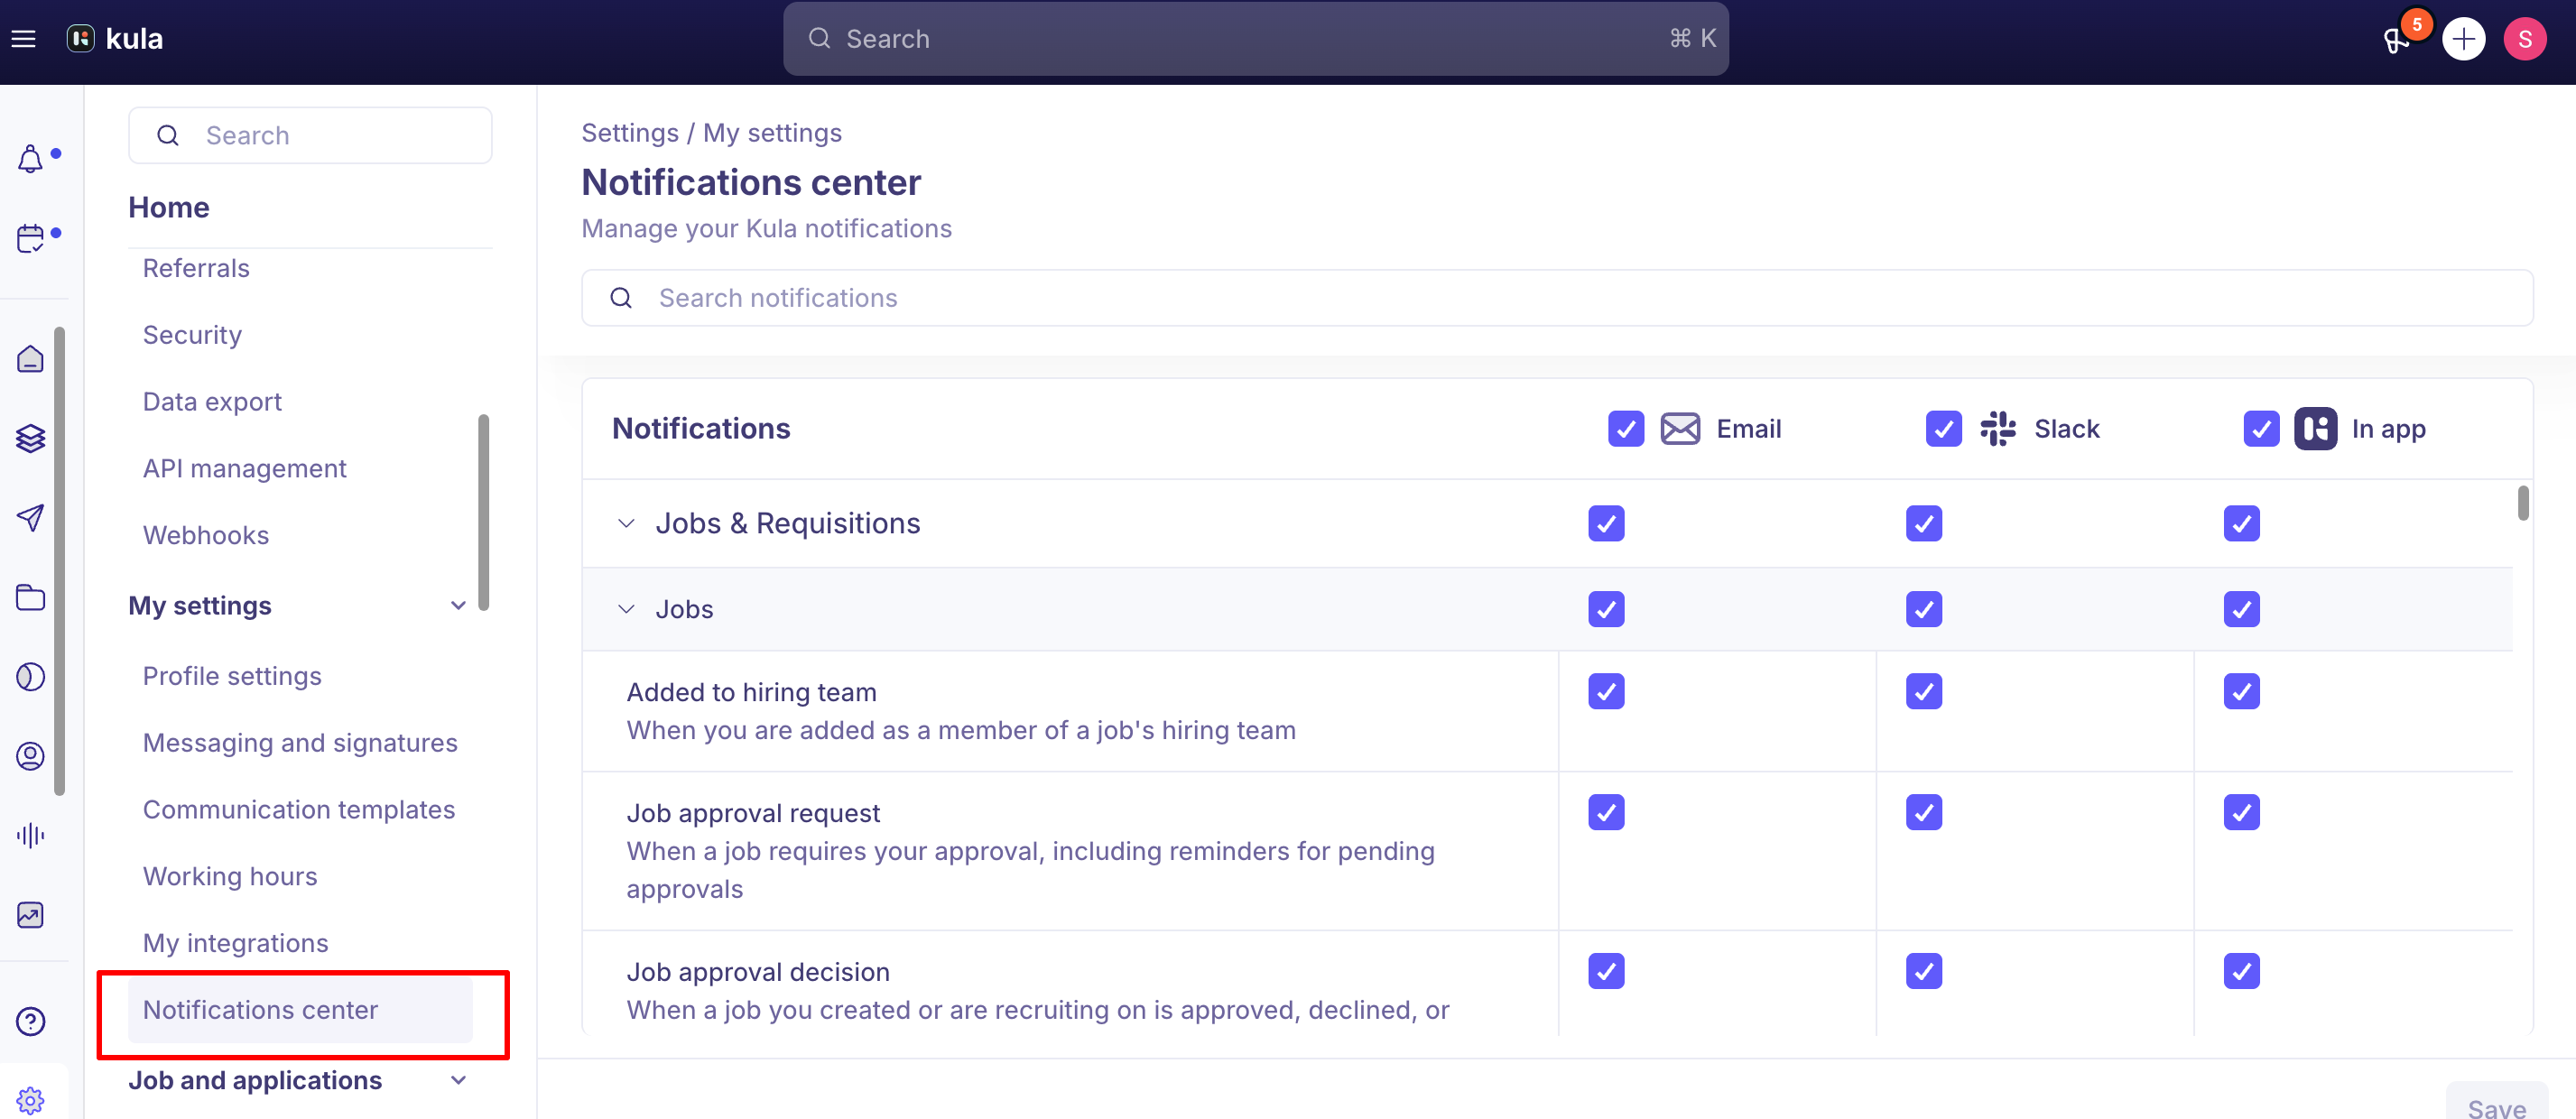
Task: Expand the Job and applications group
Action: pyautogui.click(x=458, y=1080)
